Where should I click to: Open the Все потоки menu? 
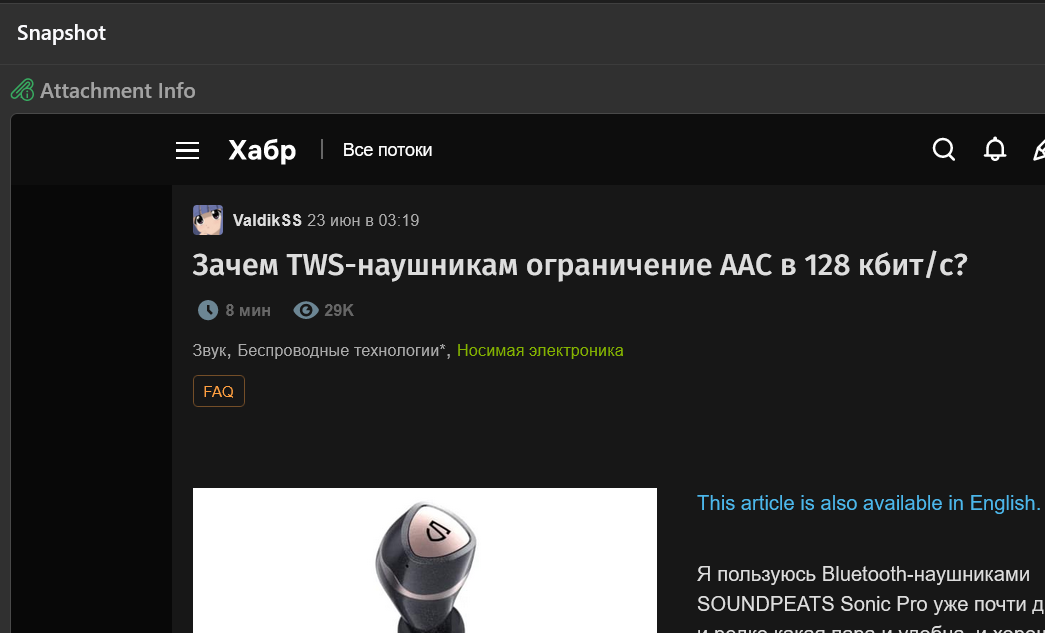click(387, 150)
